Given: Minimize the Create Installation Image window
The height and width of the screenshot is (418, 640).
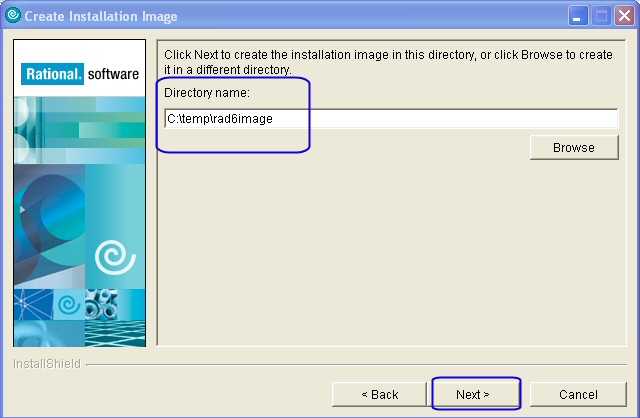Looking at the screenshot, I should click(x=578, y=16).
